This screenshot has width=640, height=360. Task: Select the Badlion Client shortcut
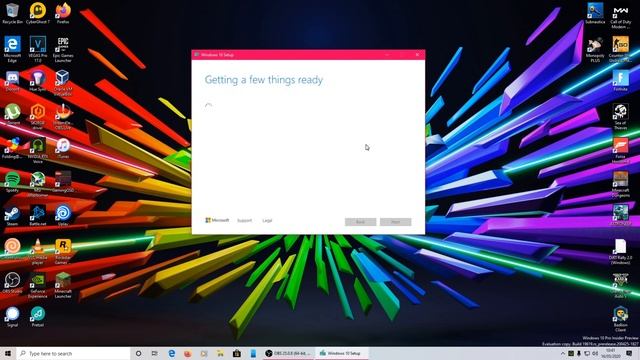pos(620,319)
